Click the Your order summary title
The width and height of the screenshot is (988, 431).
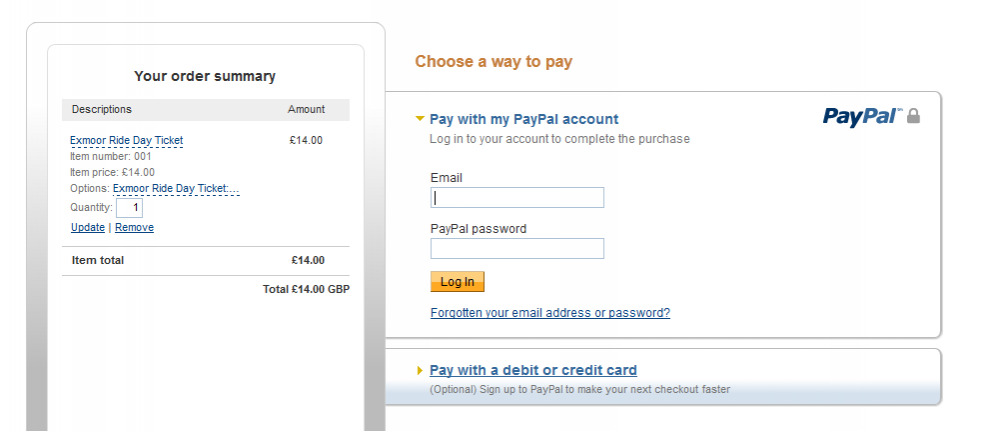pyautogui.click(x=205, y=76)
